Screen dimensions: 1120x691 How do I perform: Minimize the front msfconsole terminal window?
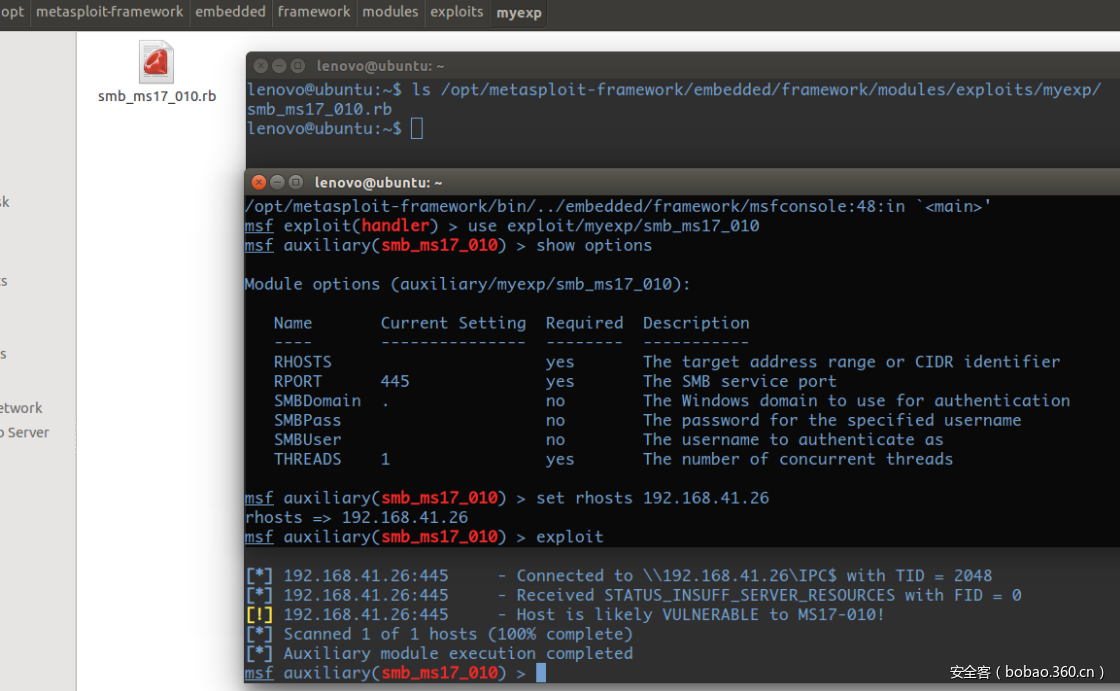[x=278, y=182]
